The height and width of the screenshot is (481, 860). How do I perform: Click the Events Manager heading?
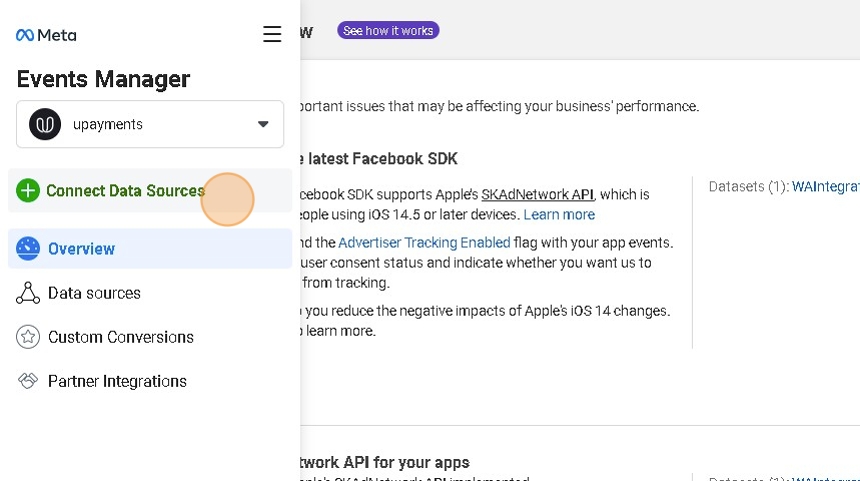[x=103, y=79]
